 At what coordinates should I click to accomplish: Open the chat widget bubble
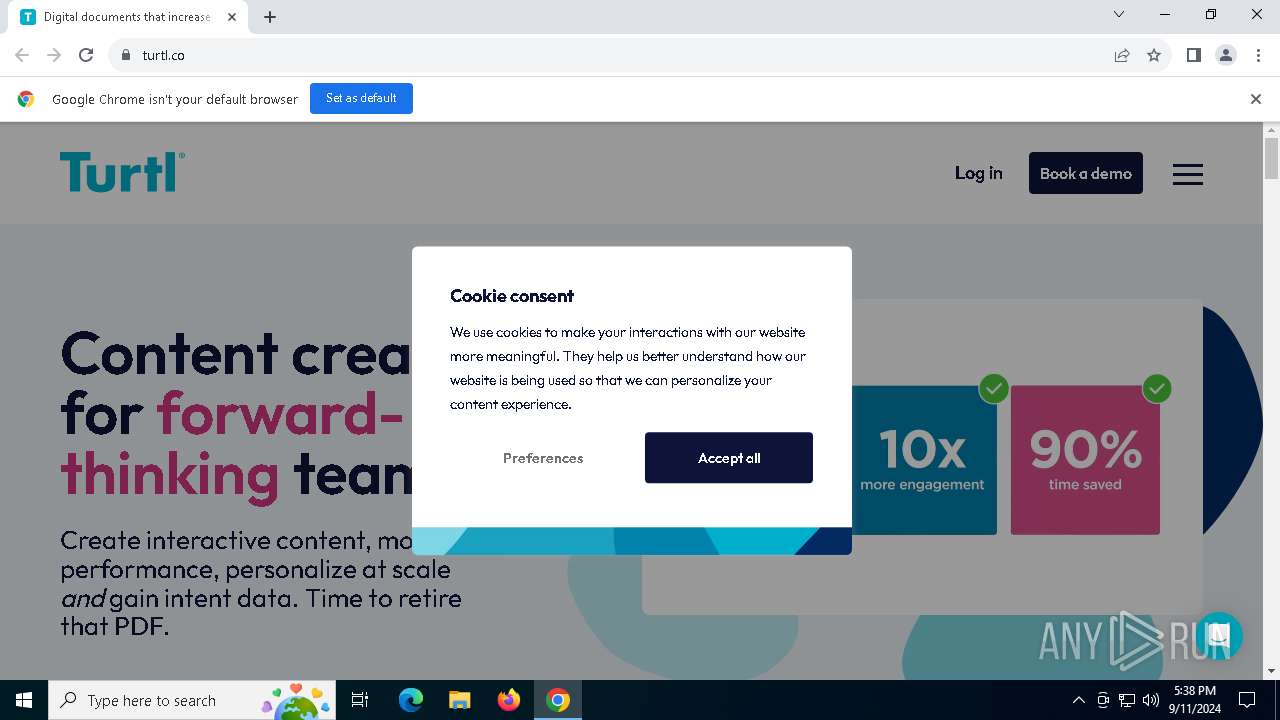coord(1218,636)
